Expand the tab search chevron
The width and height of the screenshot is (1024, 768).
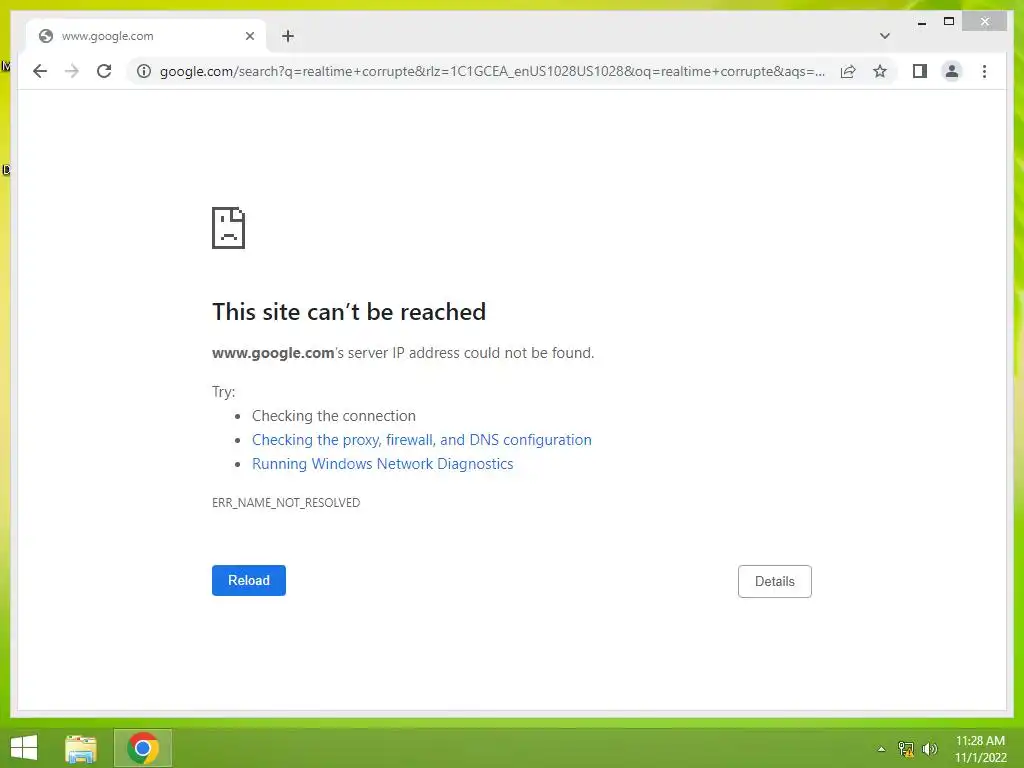(x=884, y=36)
